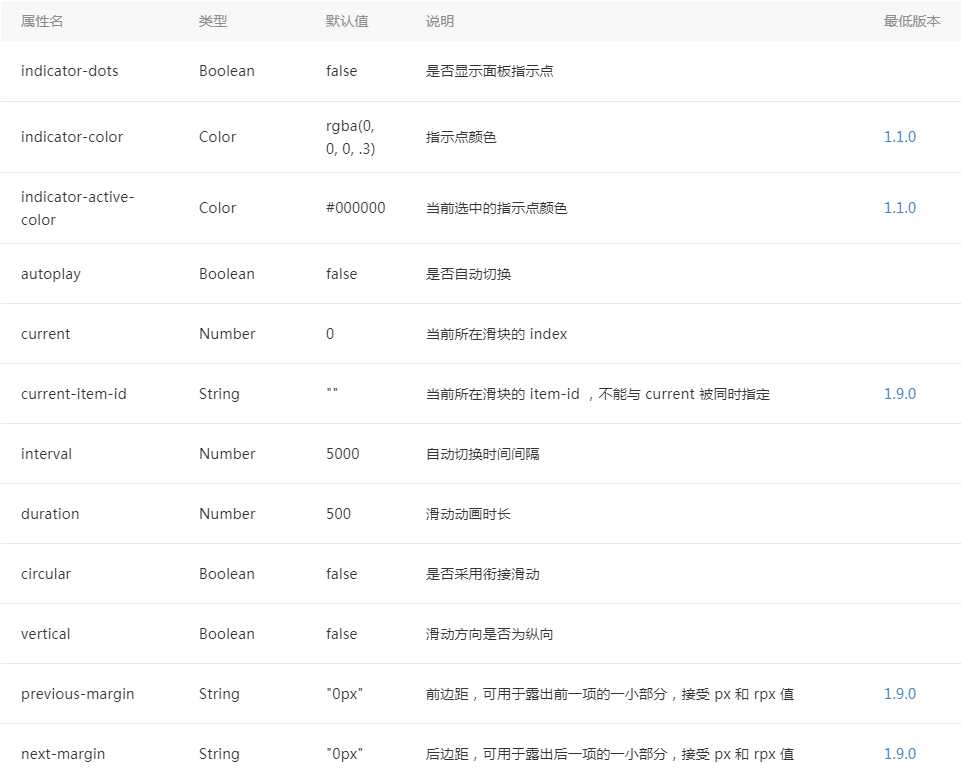This screenshot has height=781, width=961.
Task: Click the empty-string default of current-item-id
Action: (x=332, y=391)
